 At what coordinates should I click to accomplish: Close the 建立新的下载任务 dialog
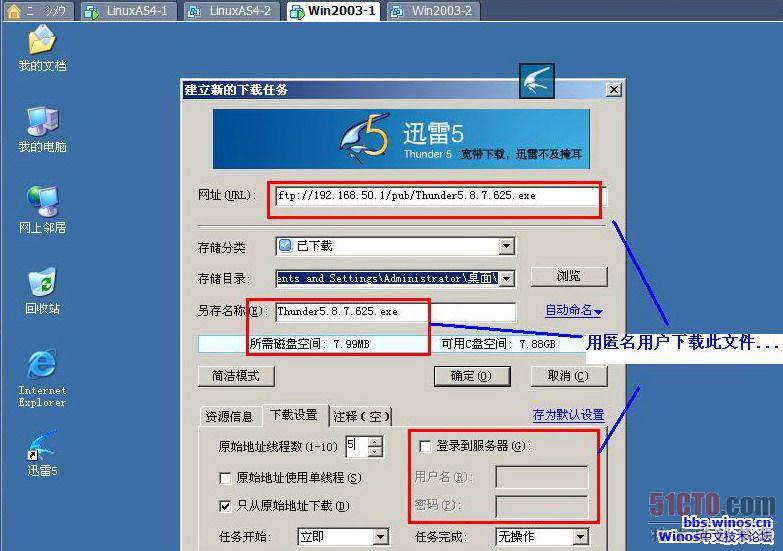click(x=613, y=90)
